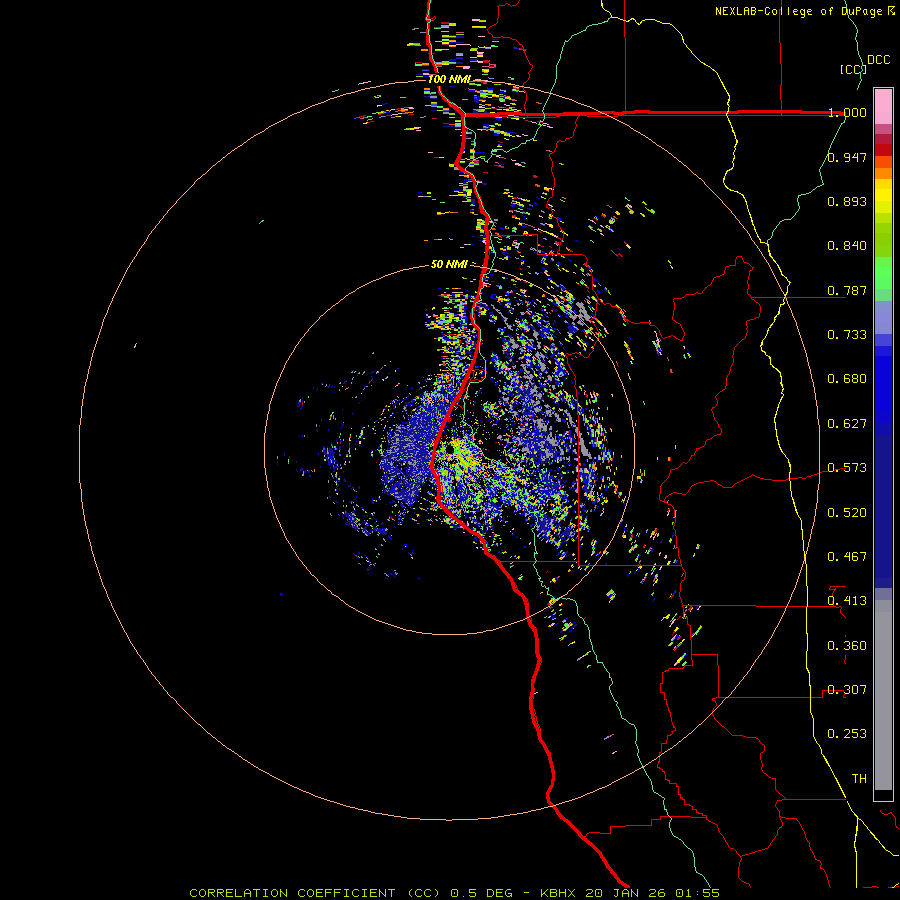Click the 0.413 scale value
900x900 pixels.
(847, 601)
